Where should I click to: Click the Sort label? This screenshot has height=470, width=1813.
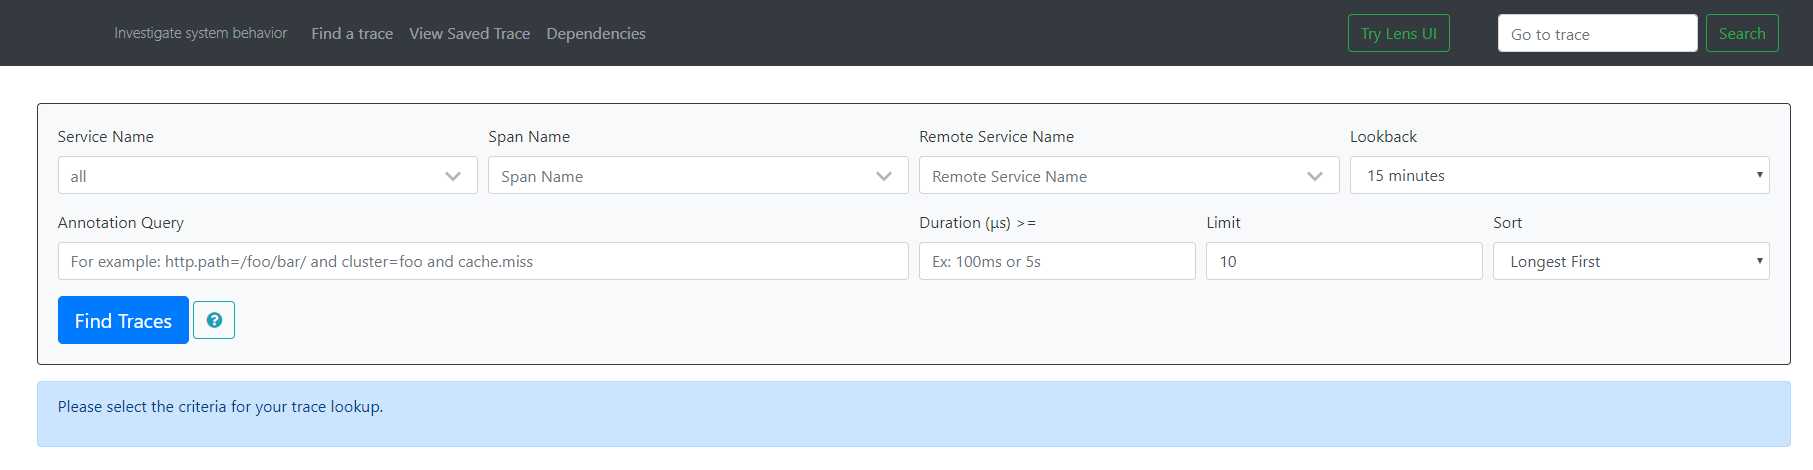point(1507,222)
